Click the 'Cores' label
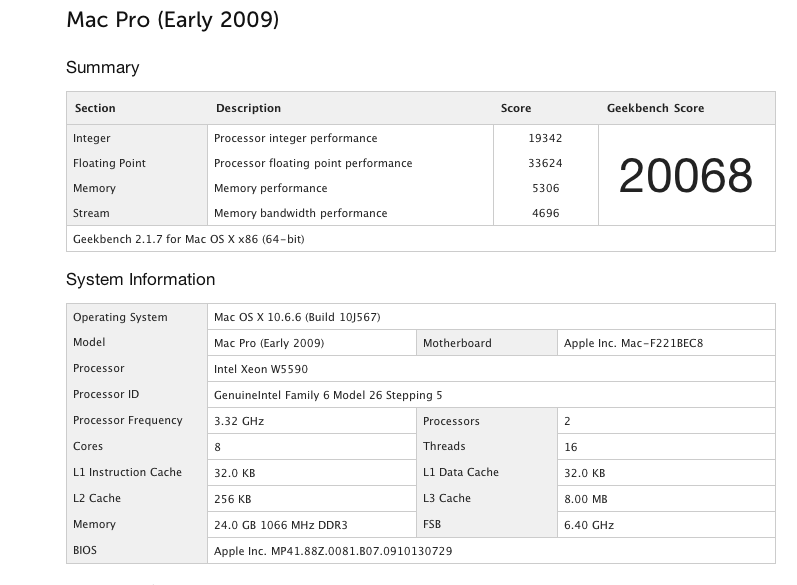 tap(88, 446)
